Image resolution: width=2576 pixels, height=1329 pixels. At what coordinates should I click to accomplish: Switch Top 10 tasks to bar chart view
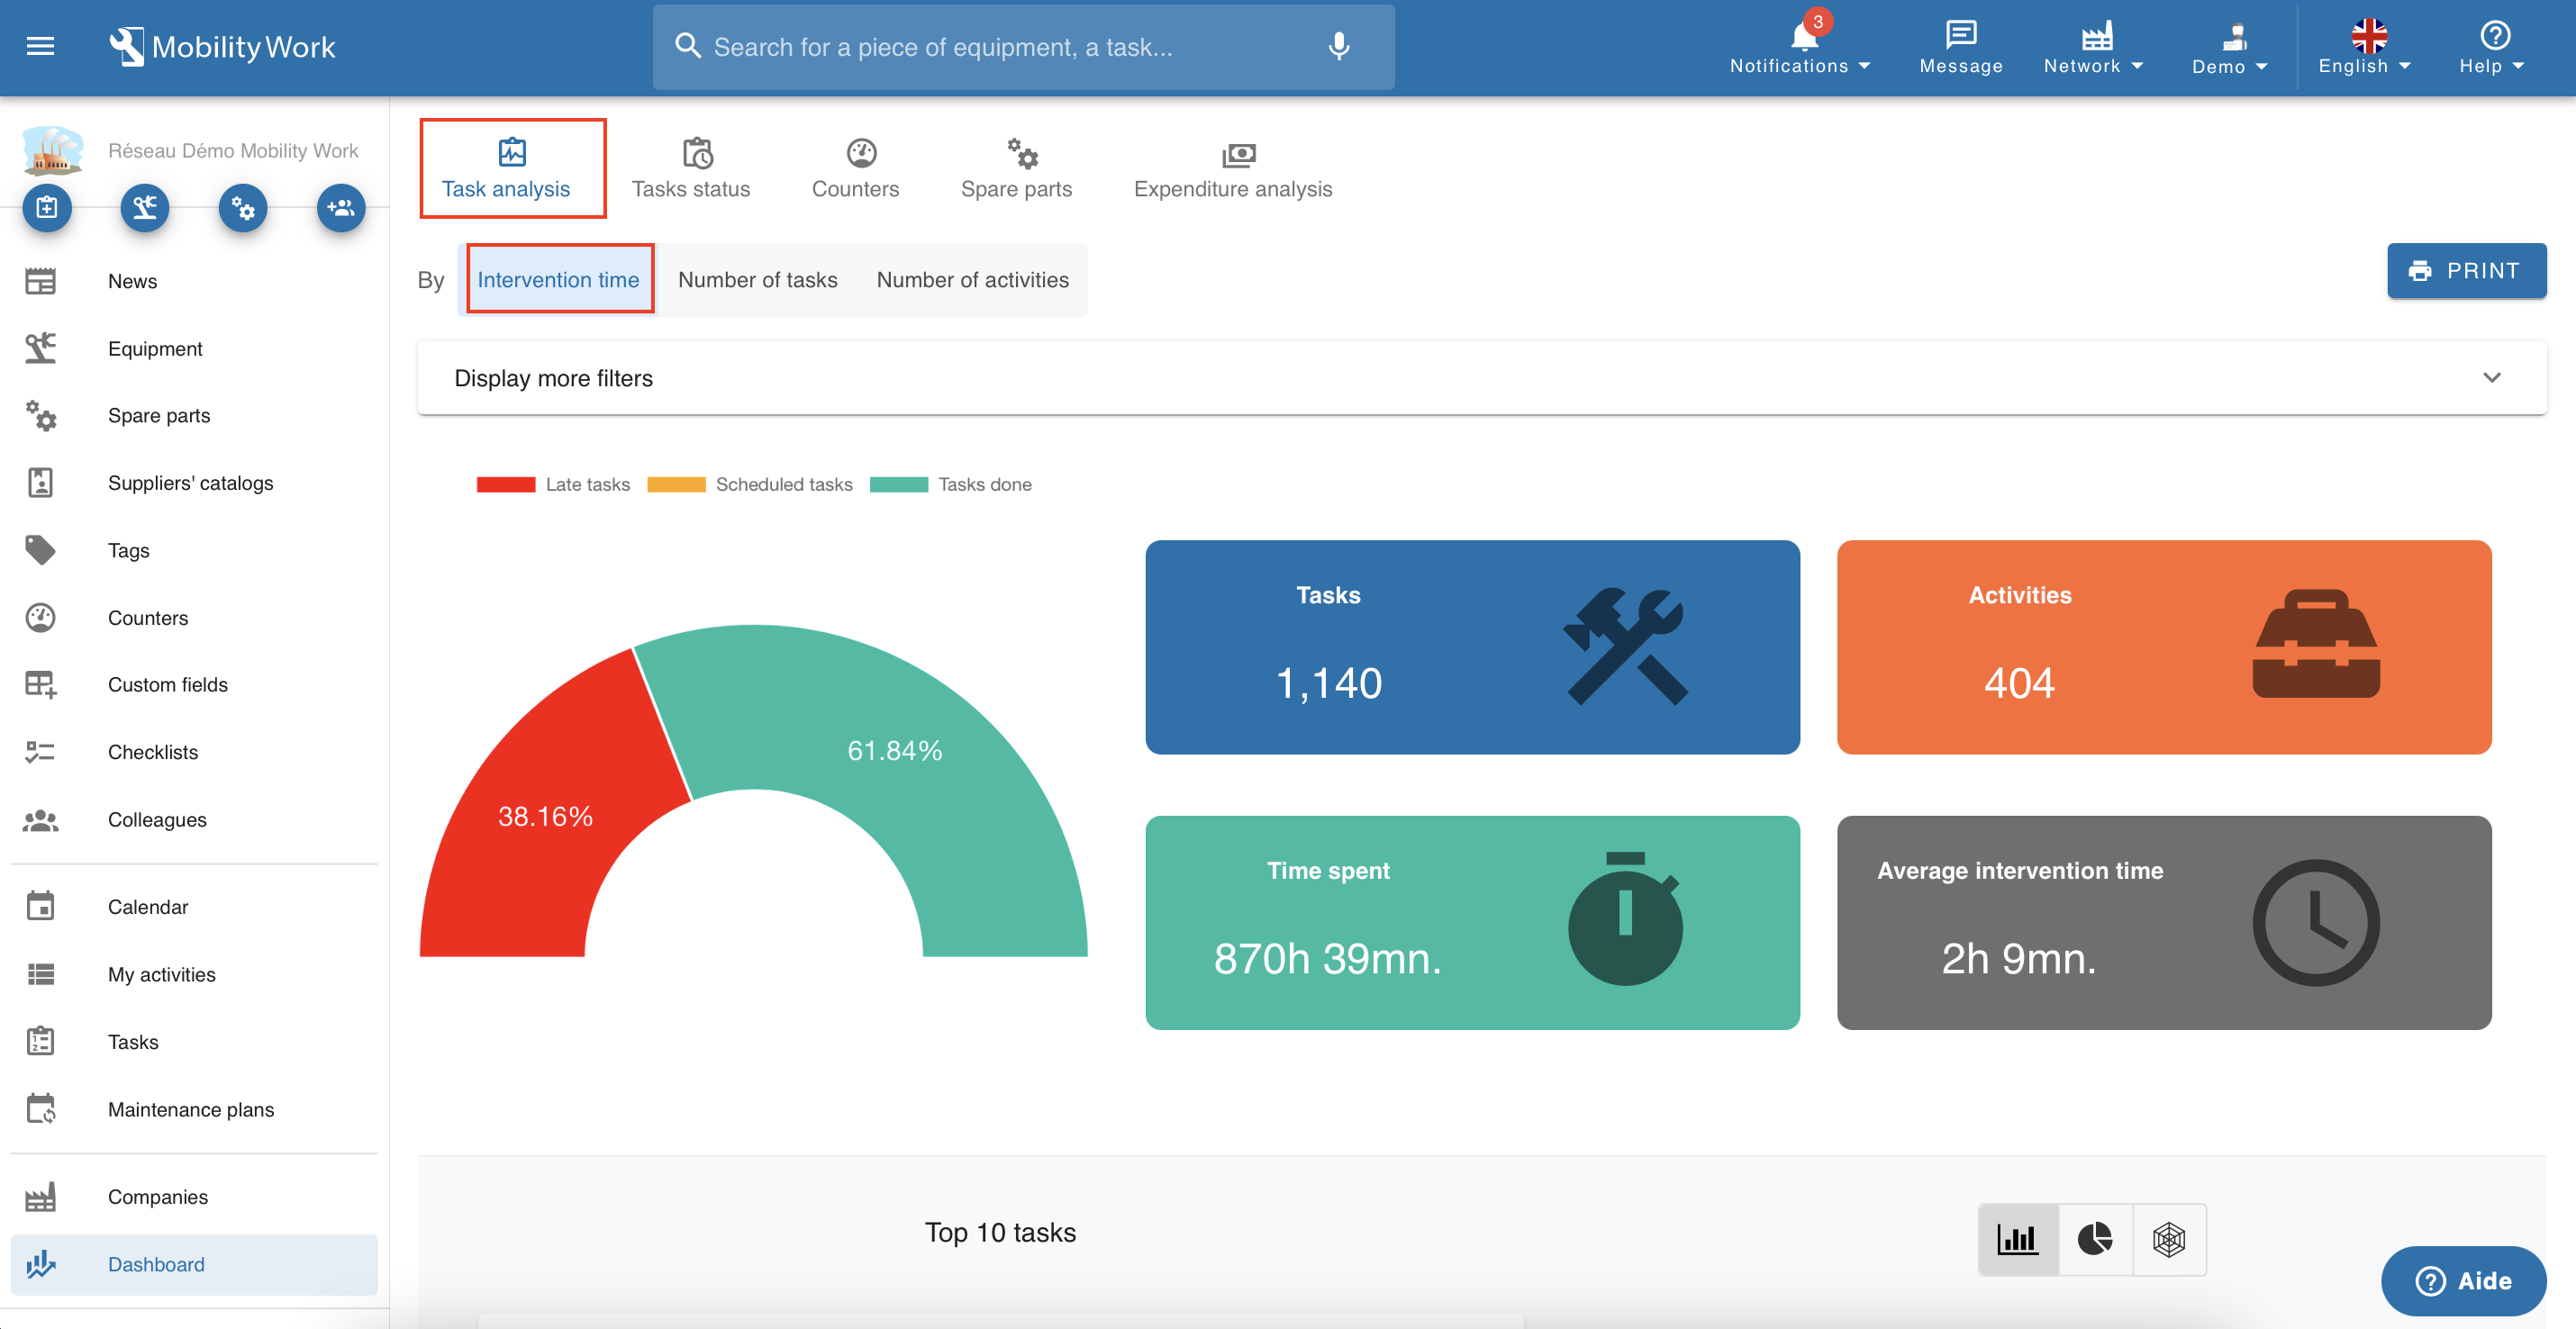pos(2017,1239)
